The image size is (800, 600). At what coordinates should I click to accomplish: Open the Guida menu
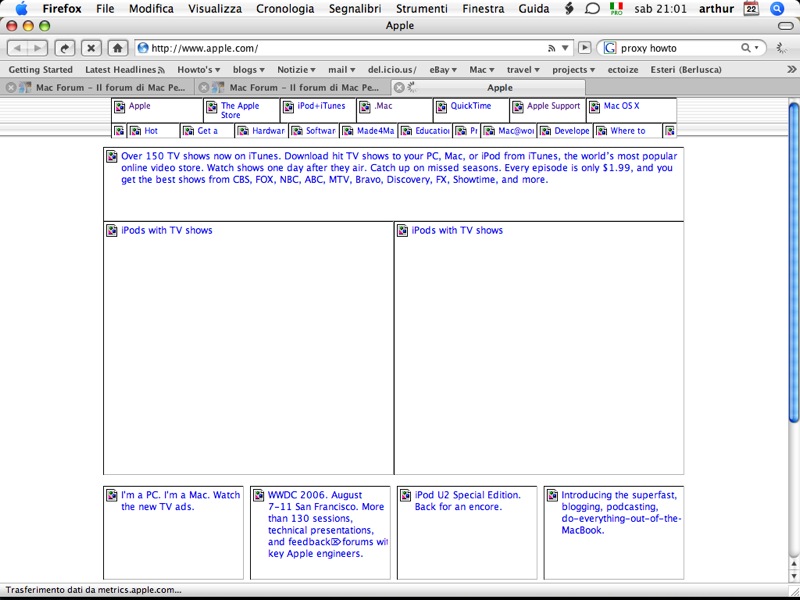click(x=534, y=9)
